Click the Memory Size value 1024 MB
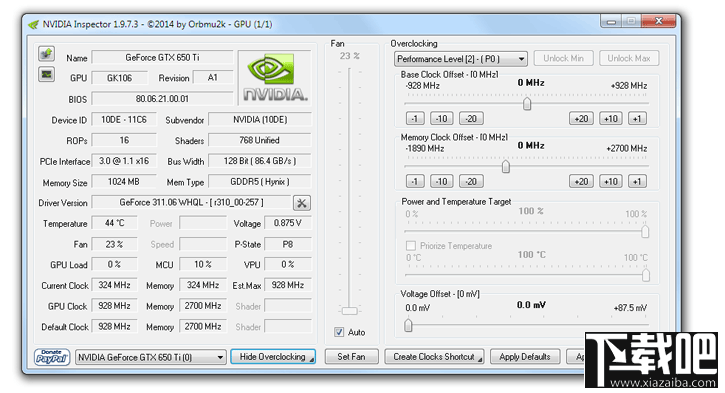725x393 pixels. pyautogui.click(x=124, y=182)
